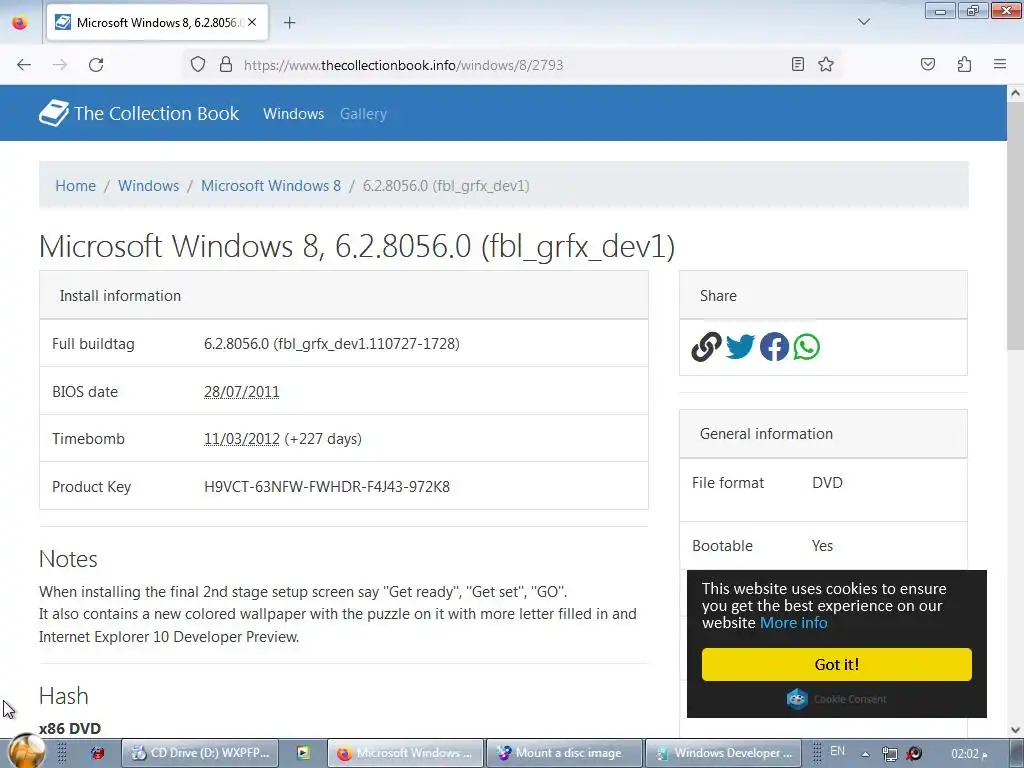This screenshot has height=768, width=1024.
Task: Click the small media taskbar button
Action: click(x=303, y=753)
